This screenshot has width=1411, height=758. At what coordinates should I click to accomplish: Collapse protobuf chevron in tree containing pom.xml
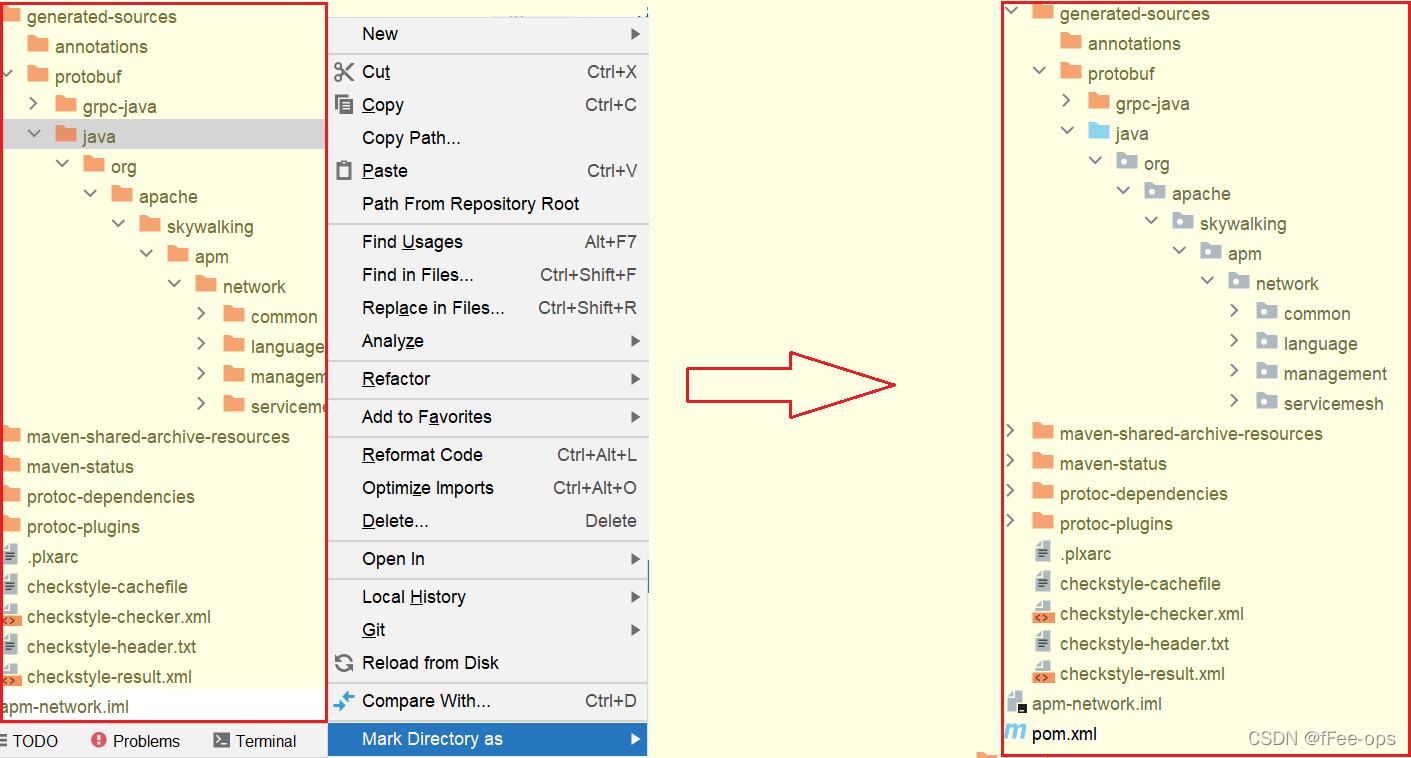coord(1039,72)
